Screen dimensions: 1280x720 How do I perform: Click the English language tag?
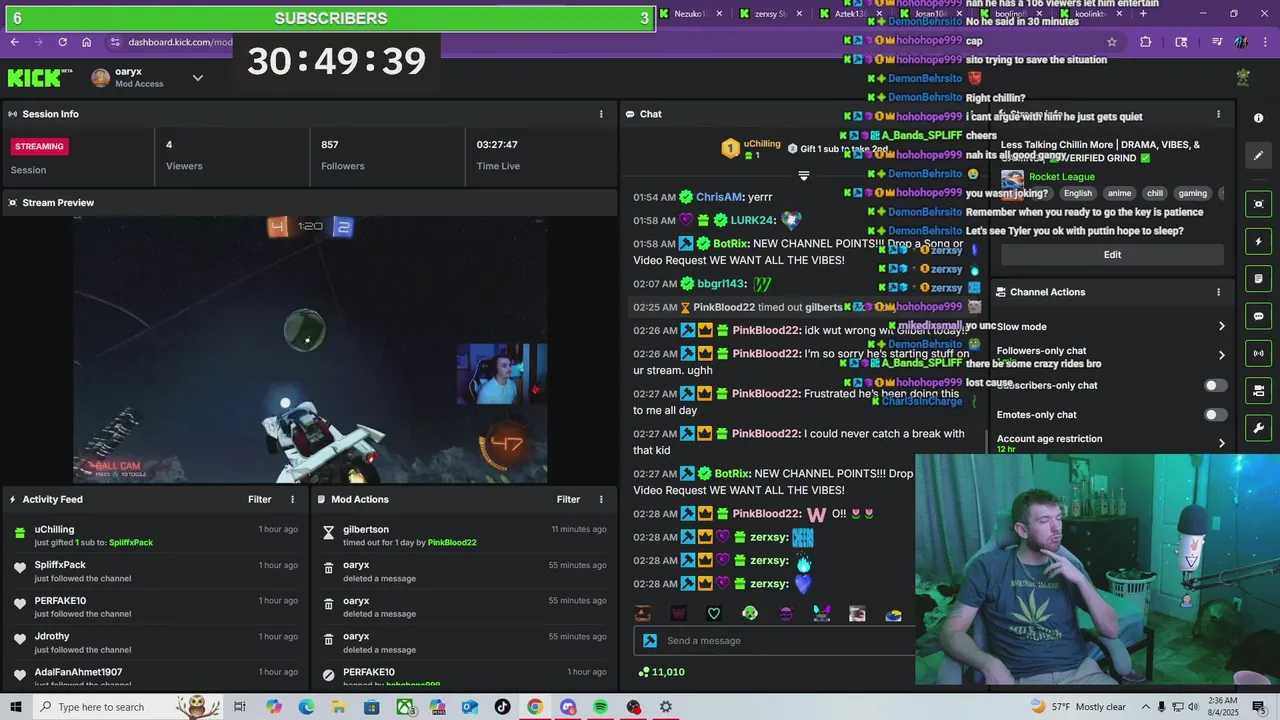pos(1078,193)
